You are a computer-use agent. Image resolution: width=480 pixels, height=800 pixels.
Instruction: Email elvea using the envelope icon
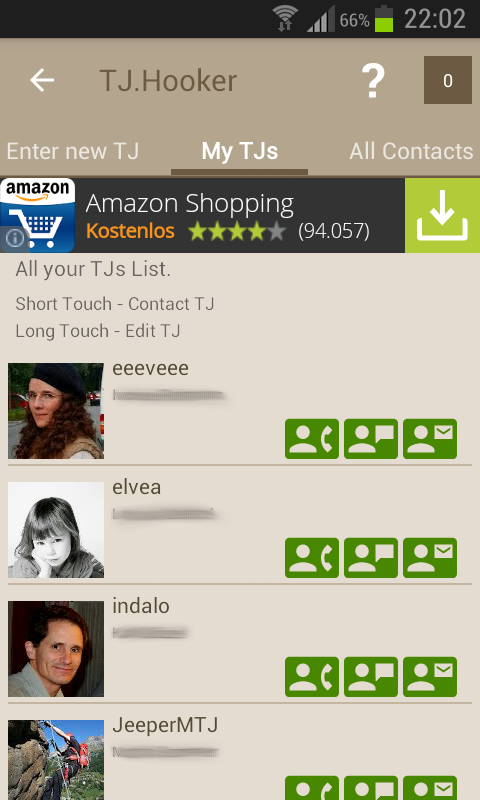(x=430, y=558)
